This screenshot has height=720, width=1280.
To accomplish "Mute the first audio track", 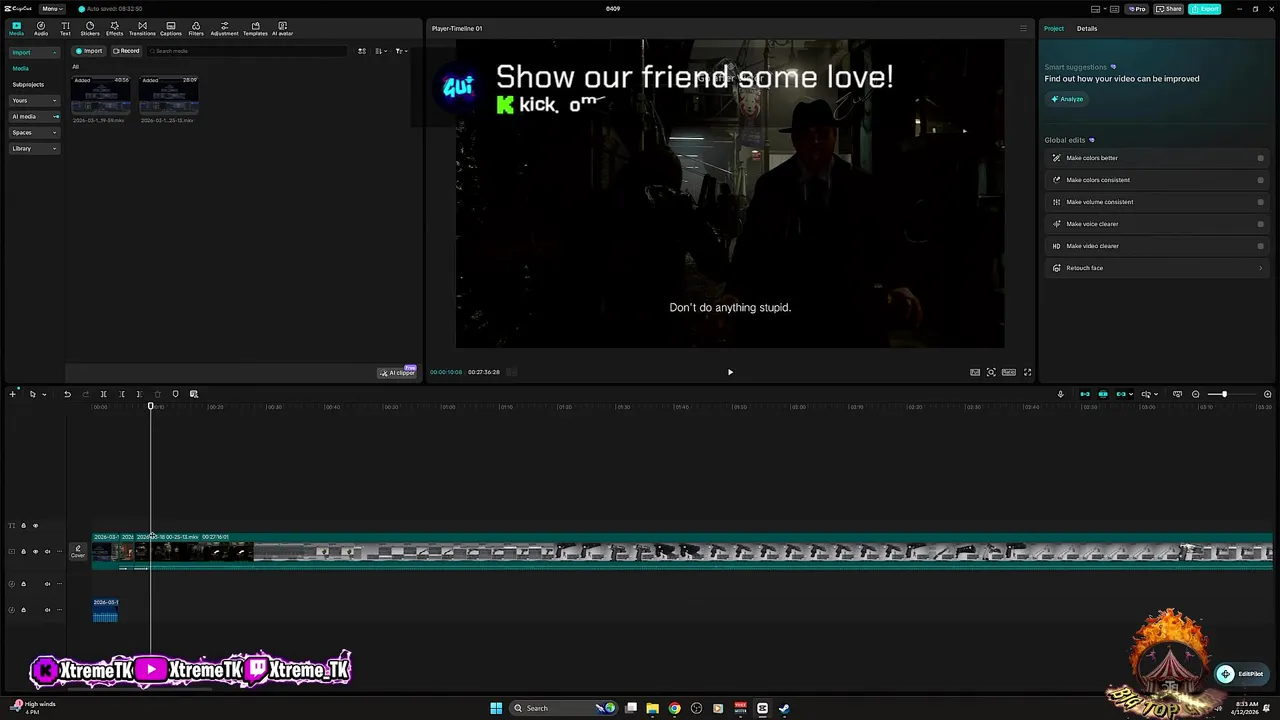I will [x=47, y=583].
